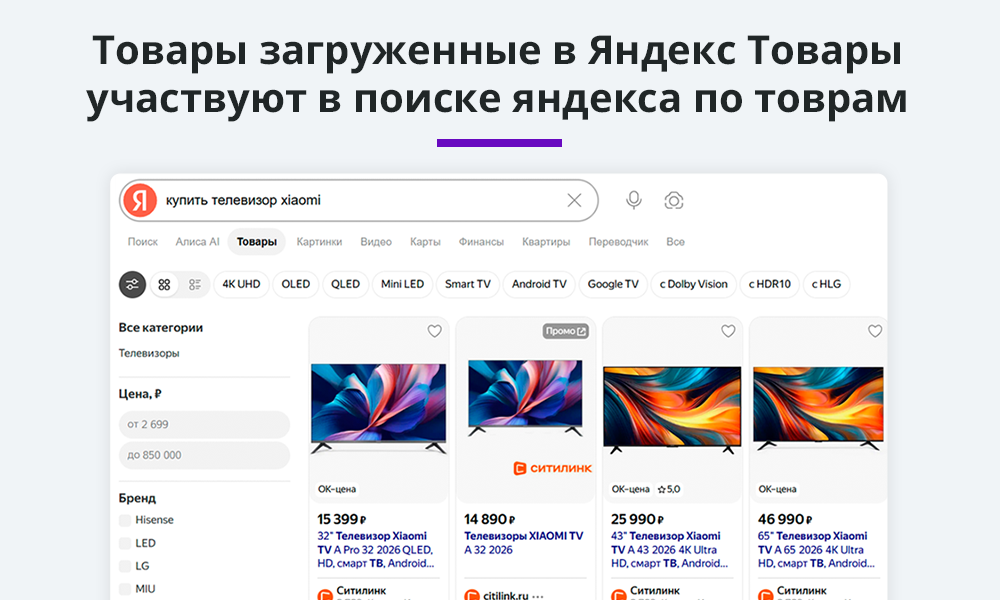The image size is (1000, 600).
Task: Apply the с HDR10 filter chip
Action: (x=769, y=284)
